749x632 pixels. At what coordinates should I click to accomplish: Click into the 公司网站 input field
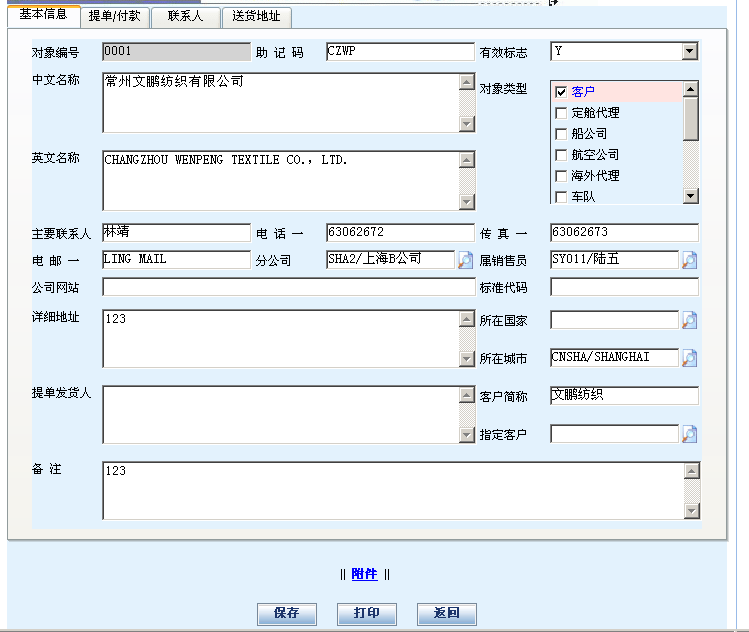[x=288, y=288]
